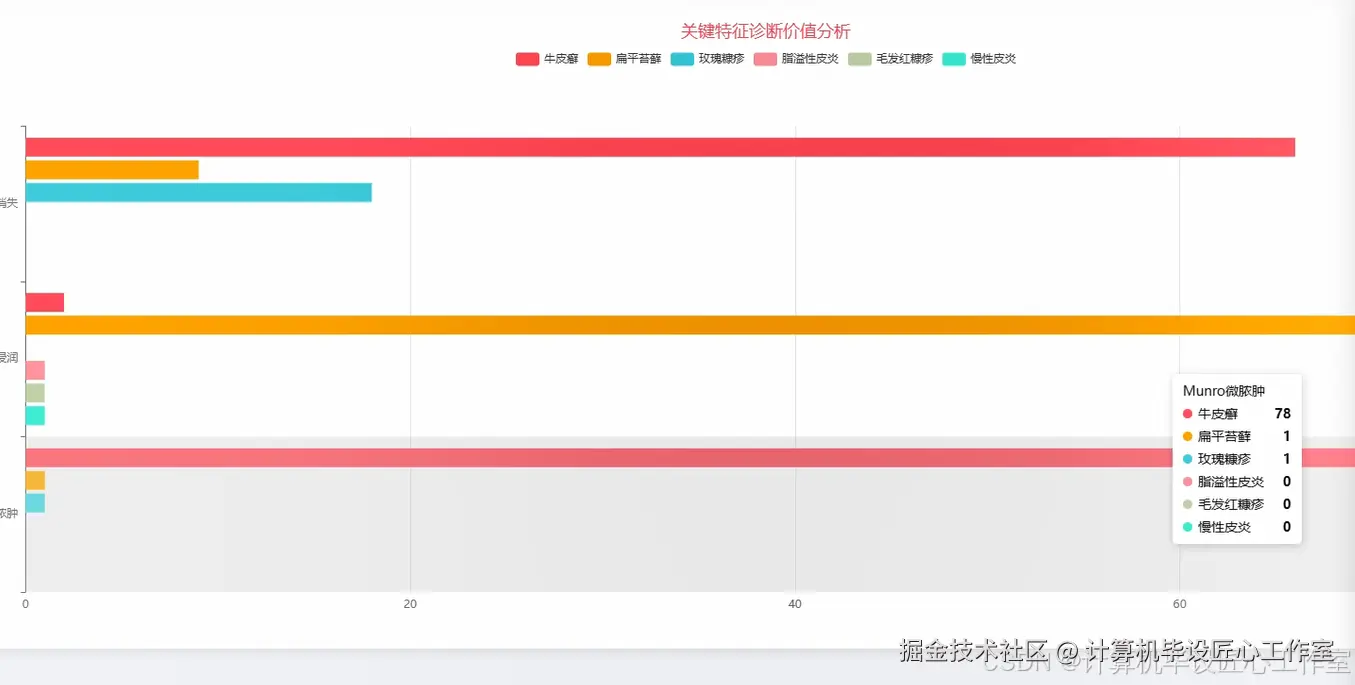Image resolution: width=1355 pixels, height=685 pixels.
Task: Click the x-axis label 40
Action: pyautogui.click(x=795, y=604)
